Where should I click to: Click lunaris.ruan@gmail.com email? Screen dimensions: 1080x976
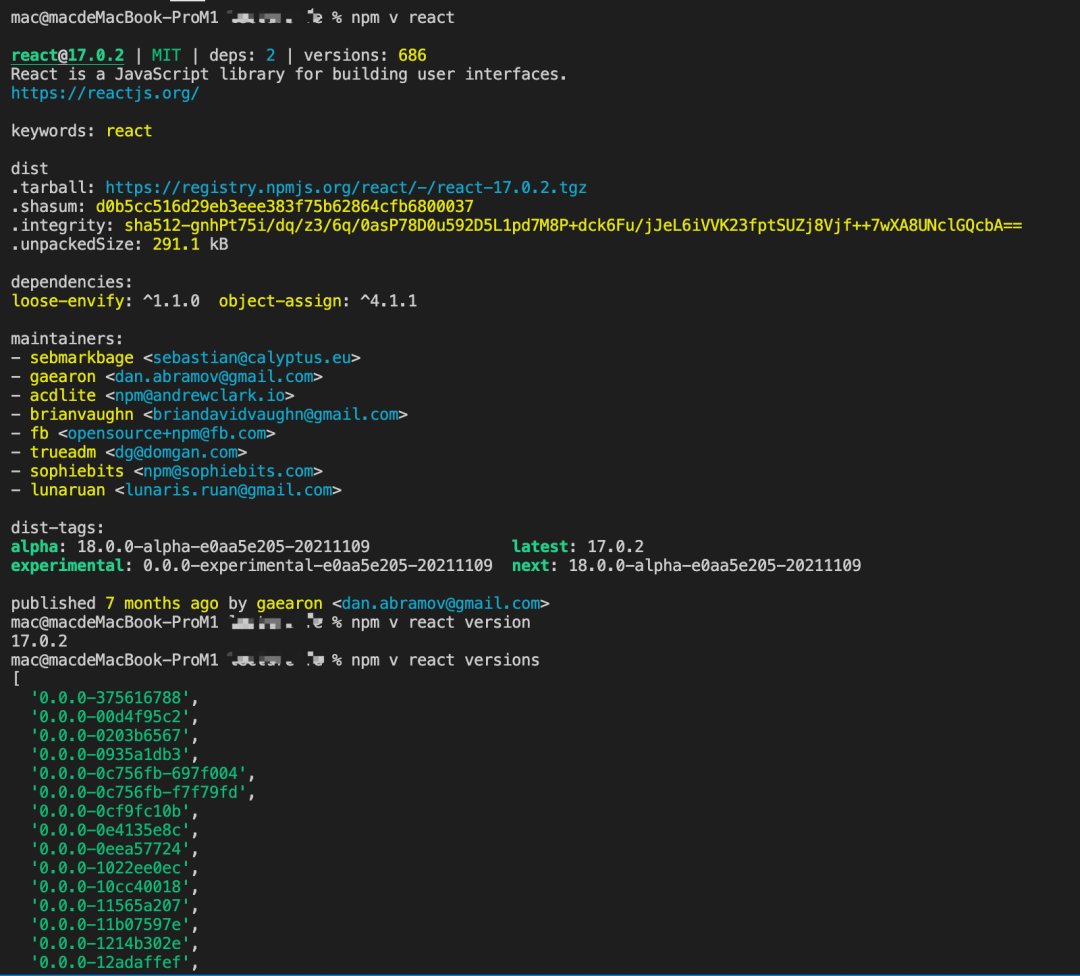coord(229,490)
